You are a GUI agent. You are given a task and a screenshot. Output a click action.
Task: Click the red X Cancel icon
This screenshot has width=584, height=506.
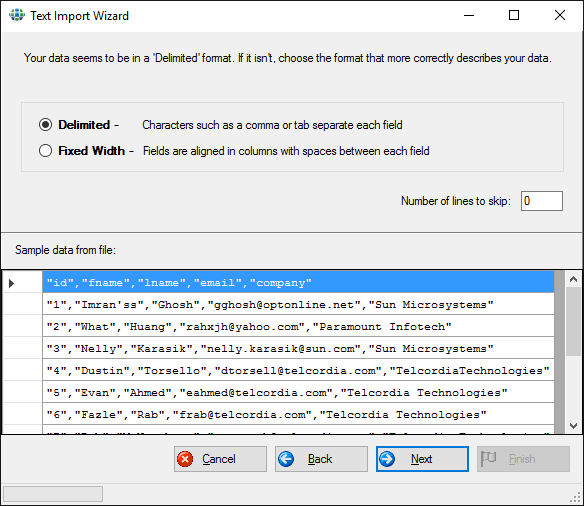[x=185, y=459]
